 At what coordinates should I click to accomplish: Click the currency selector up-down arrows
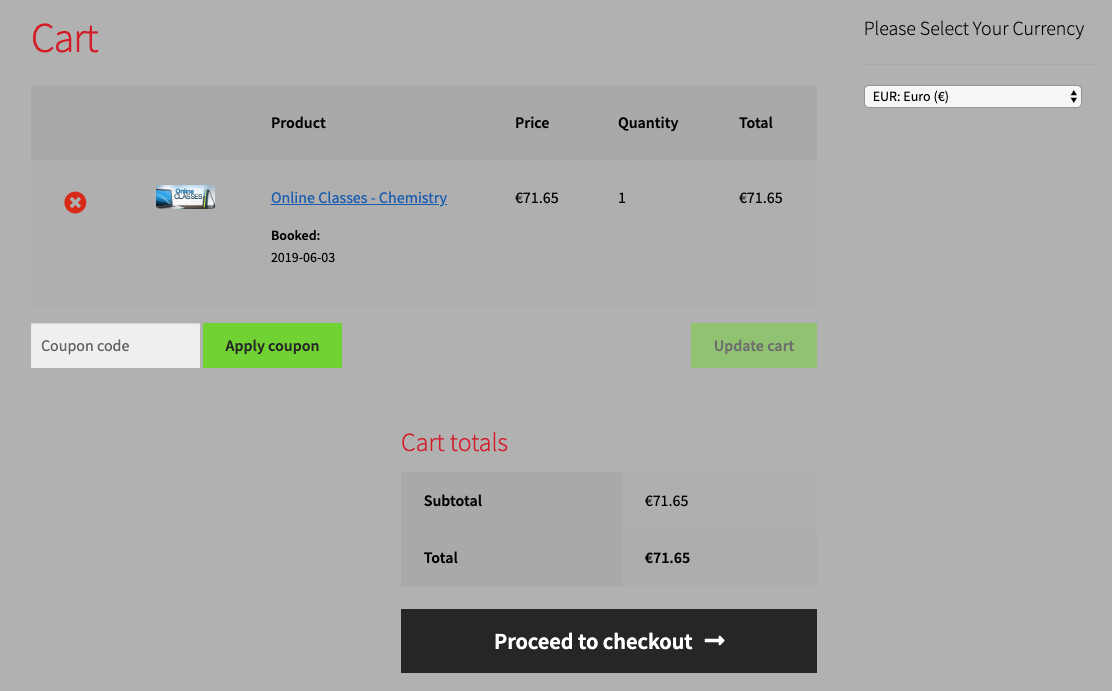(1073, 97)
